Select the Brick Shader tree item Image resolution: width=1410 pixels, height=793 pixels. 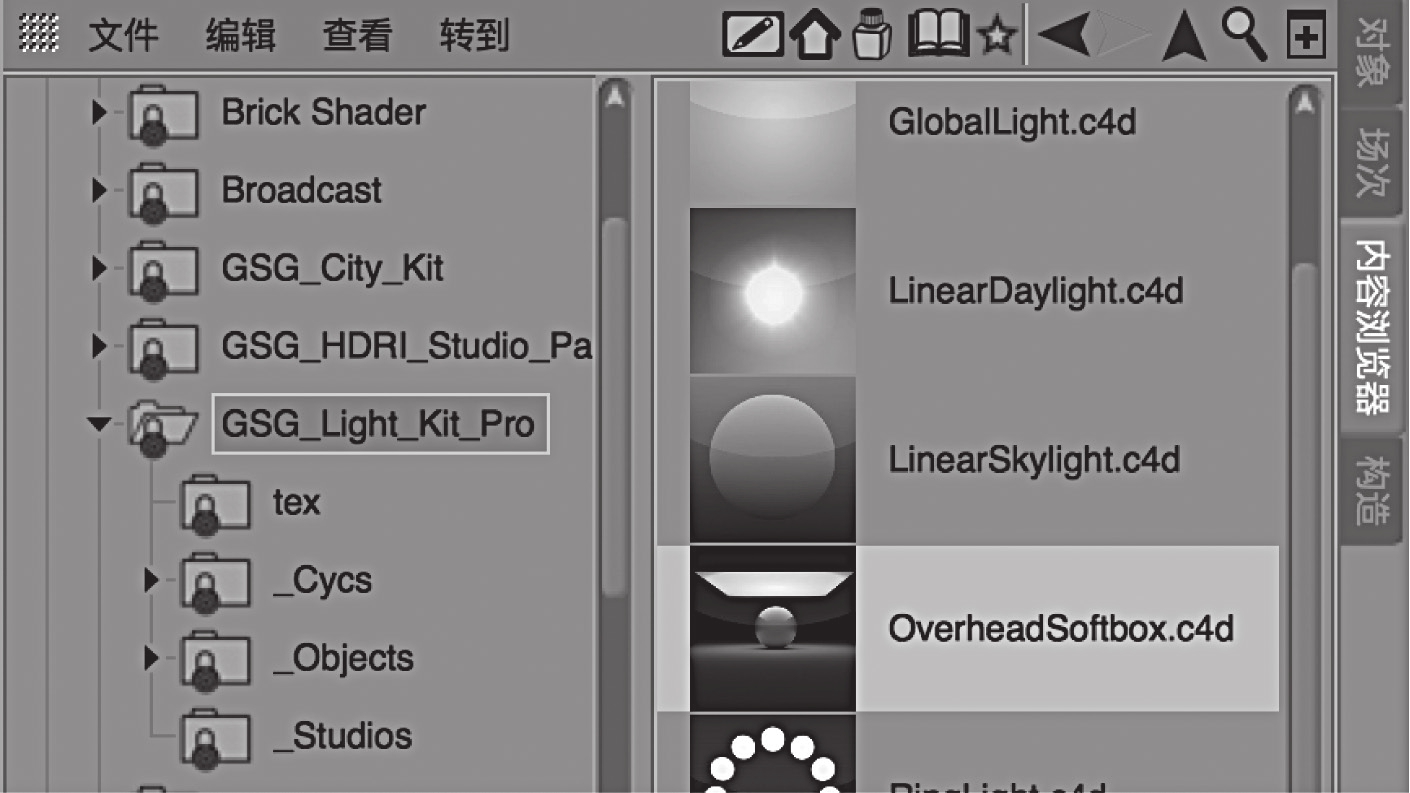tap(323, 112)
